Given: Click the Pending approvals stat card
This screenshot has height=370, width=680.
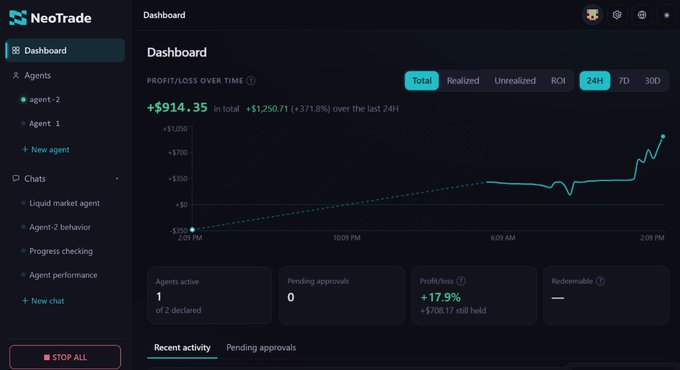Looking at the screenshot, I should [x=342, y=295].
